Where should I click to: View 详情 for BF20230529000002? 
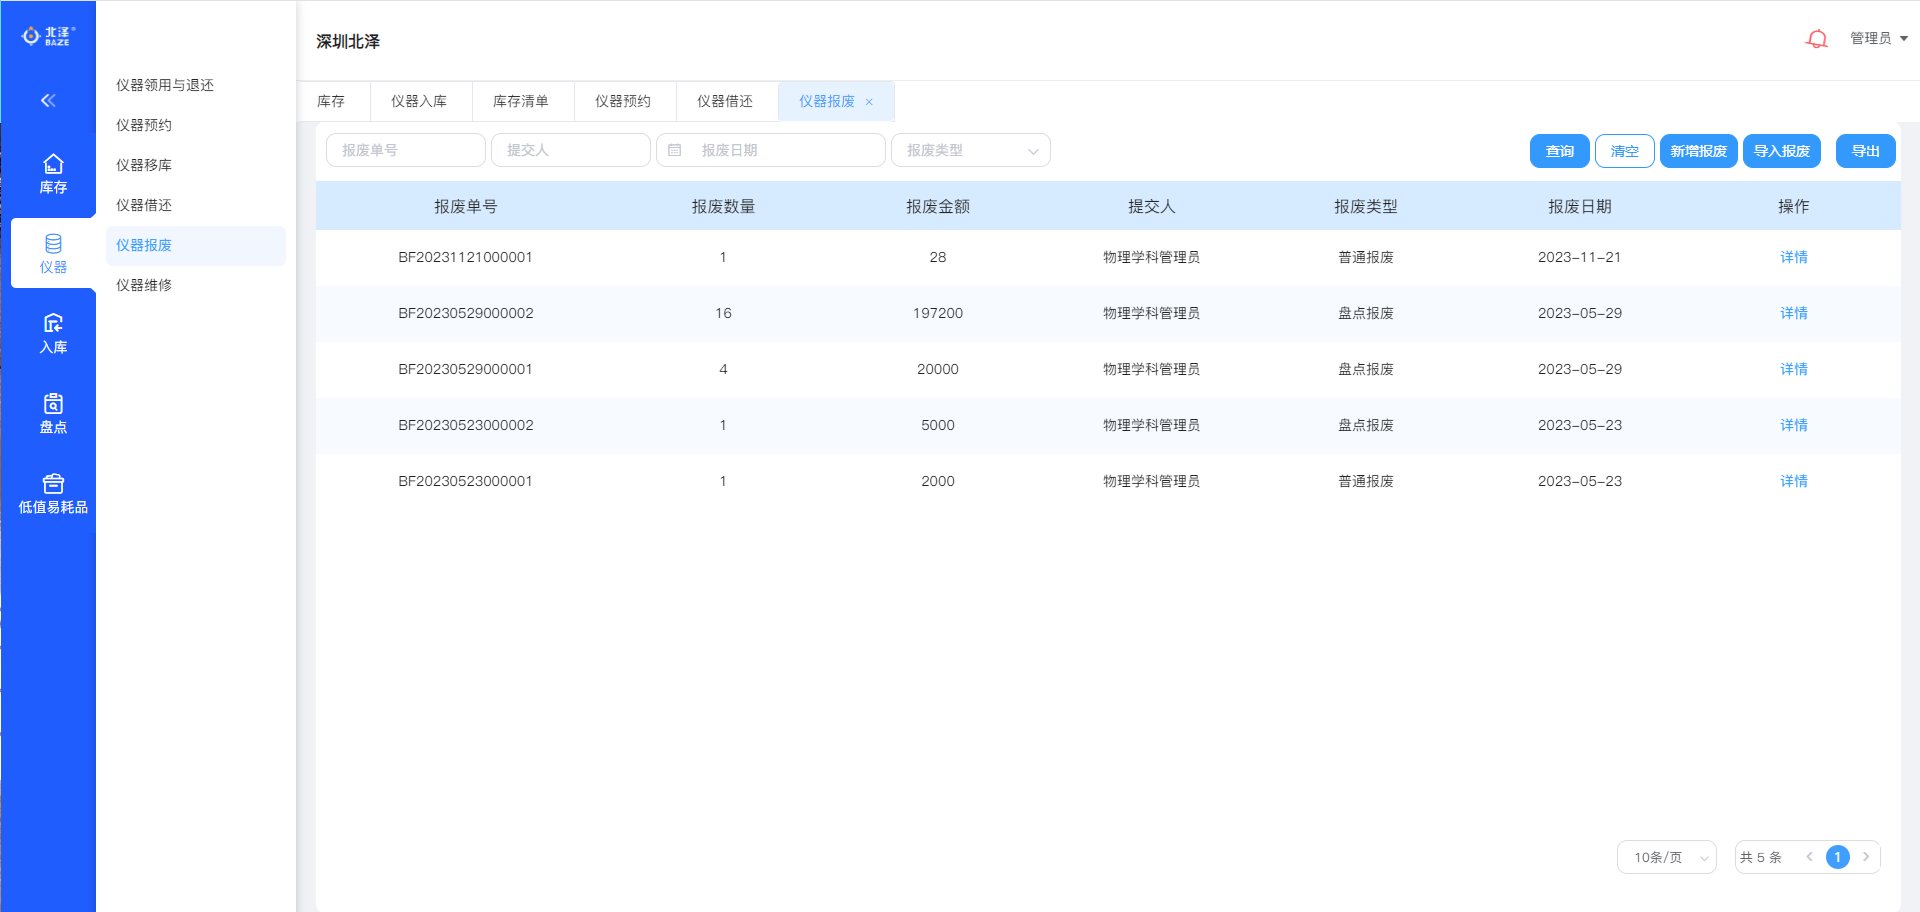click(x=1793, y=313)
